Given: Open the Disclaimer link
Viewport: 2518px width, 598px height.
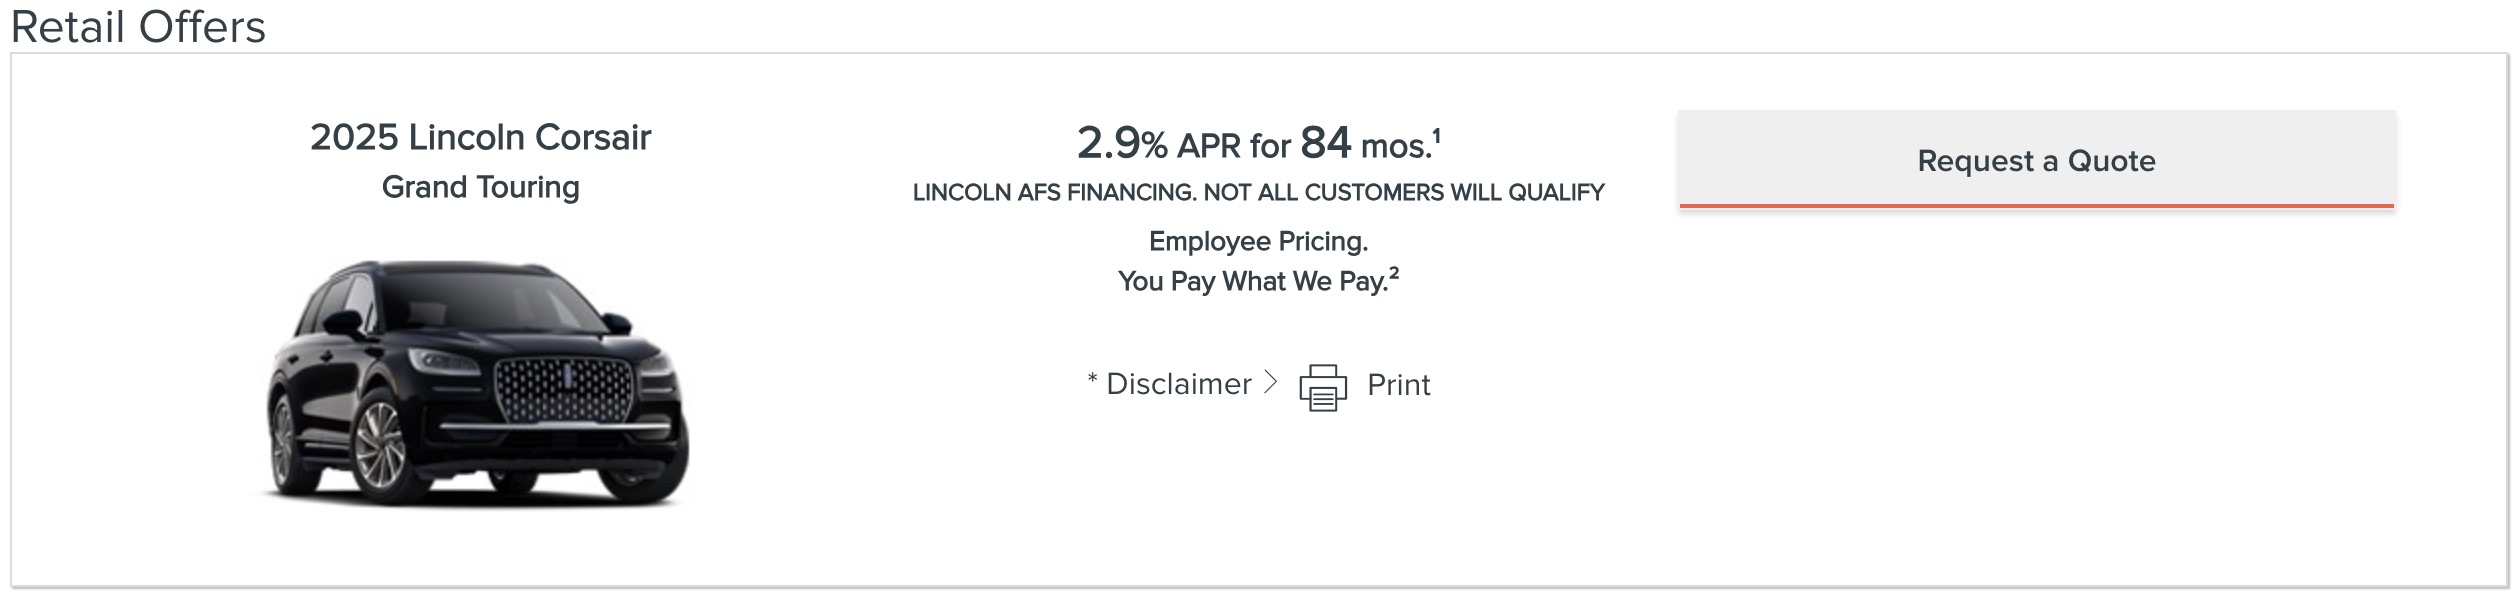Looking at the screenshot, I should tap(1178, 384).
